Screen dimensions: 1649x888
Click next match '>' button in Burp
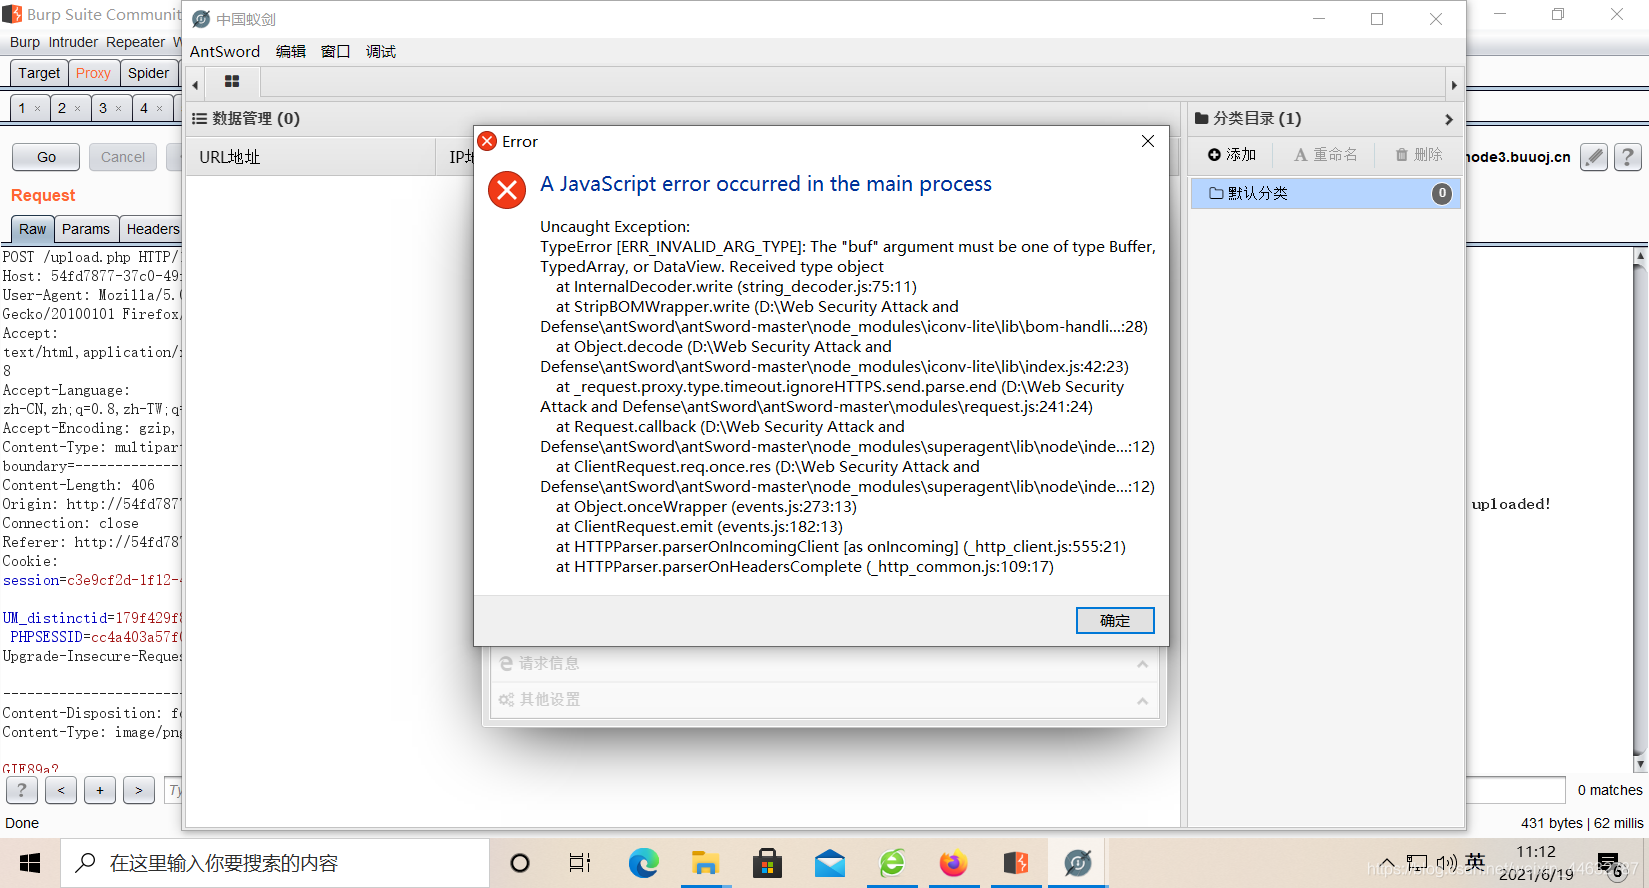coord(139,790)
